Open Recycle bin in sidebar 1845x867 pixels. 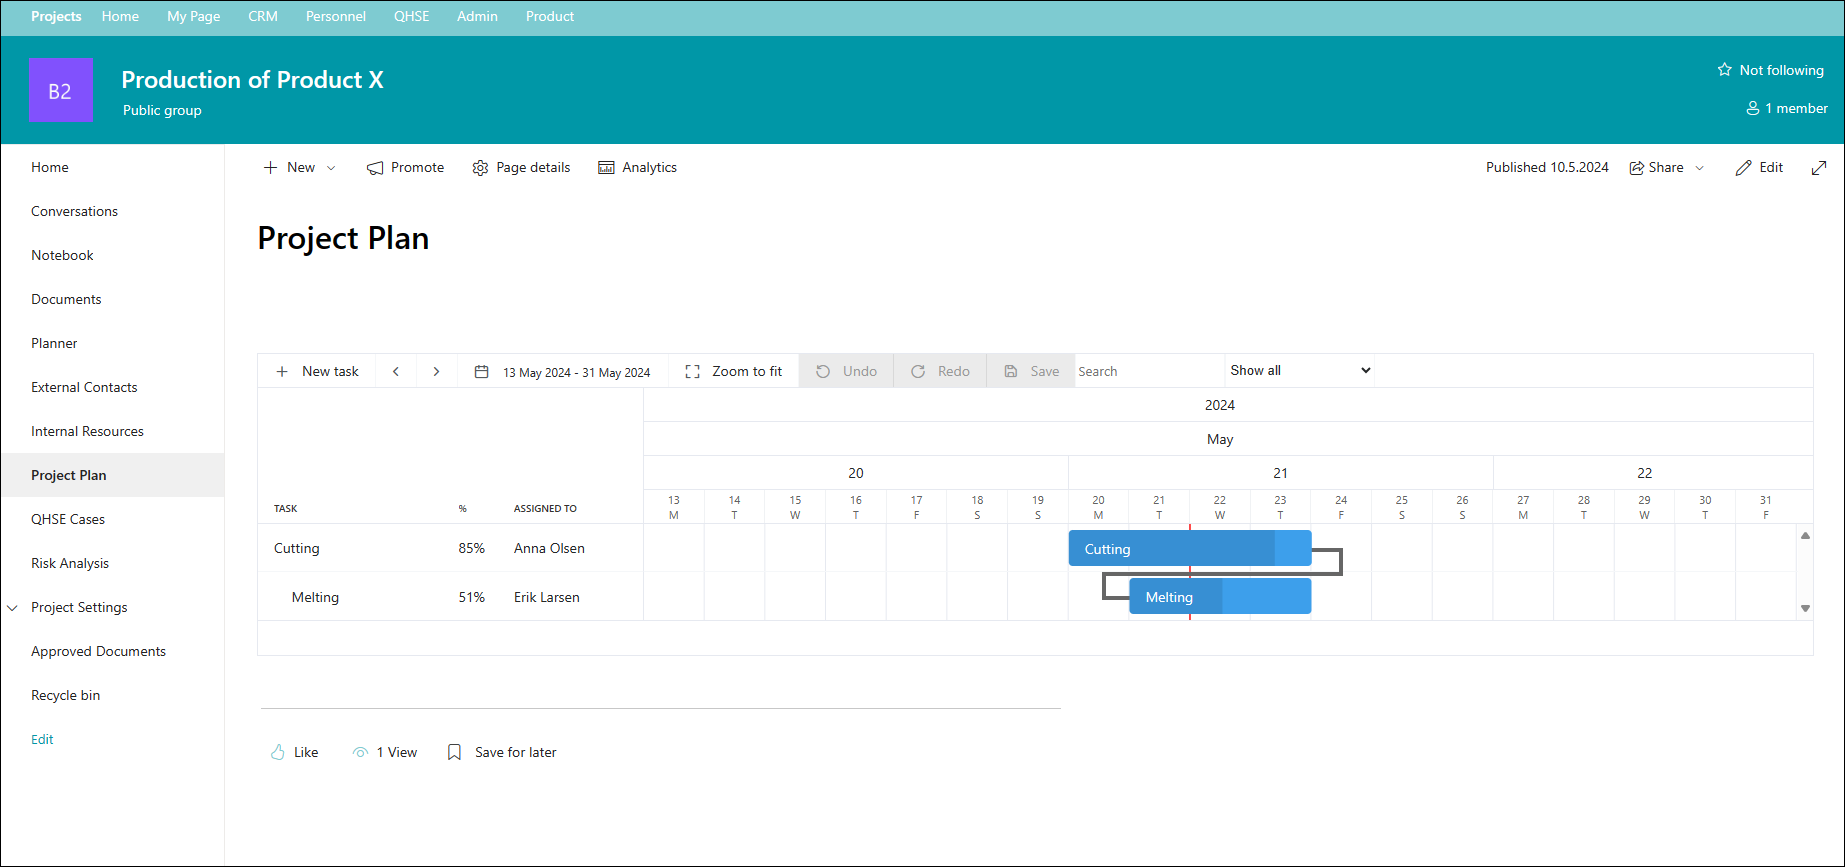coord(65,695)
